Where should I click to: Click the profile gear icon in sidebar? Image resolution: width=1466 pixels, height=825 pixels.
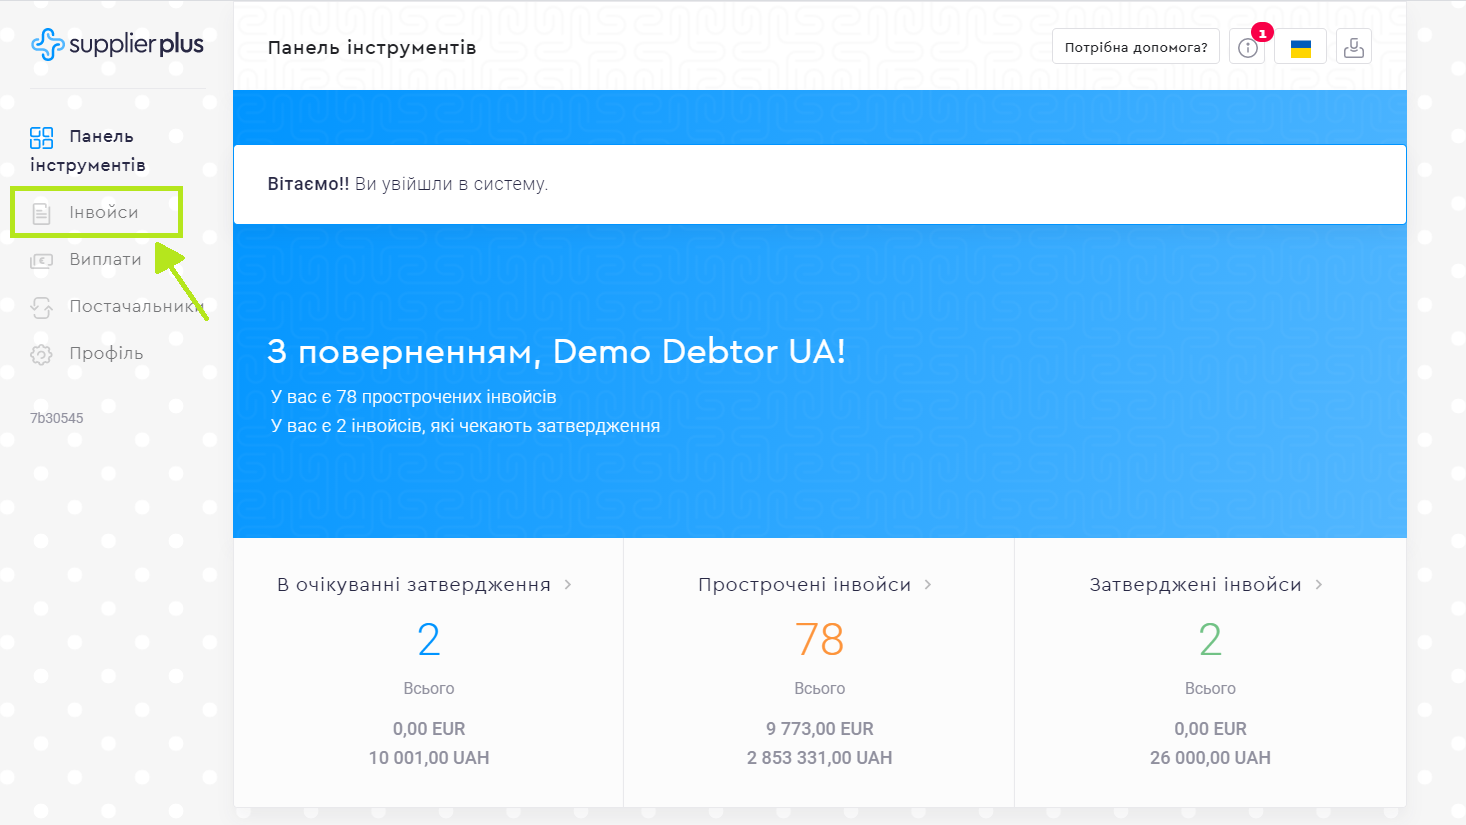pyautogui.click(x=41, y=354)
